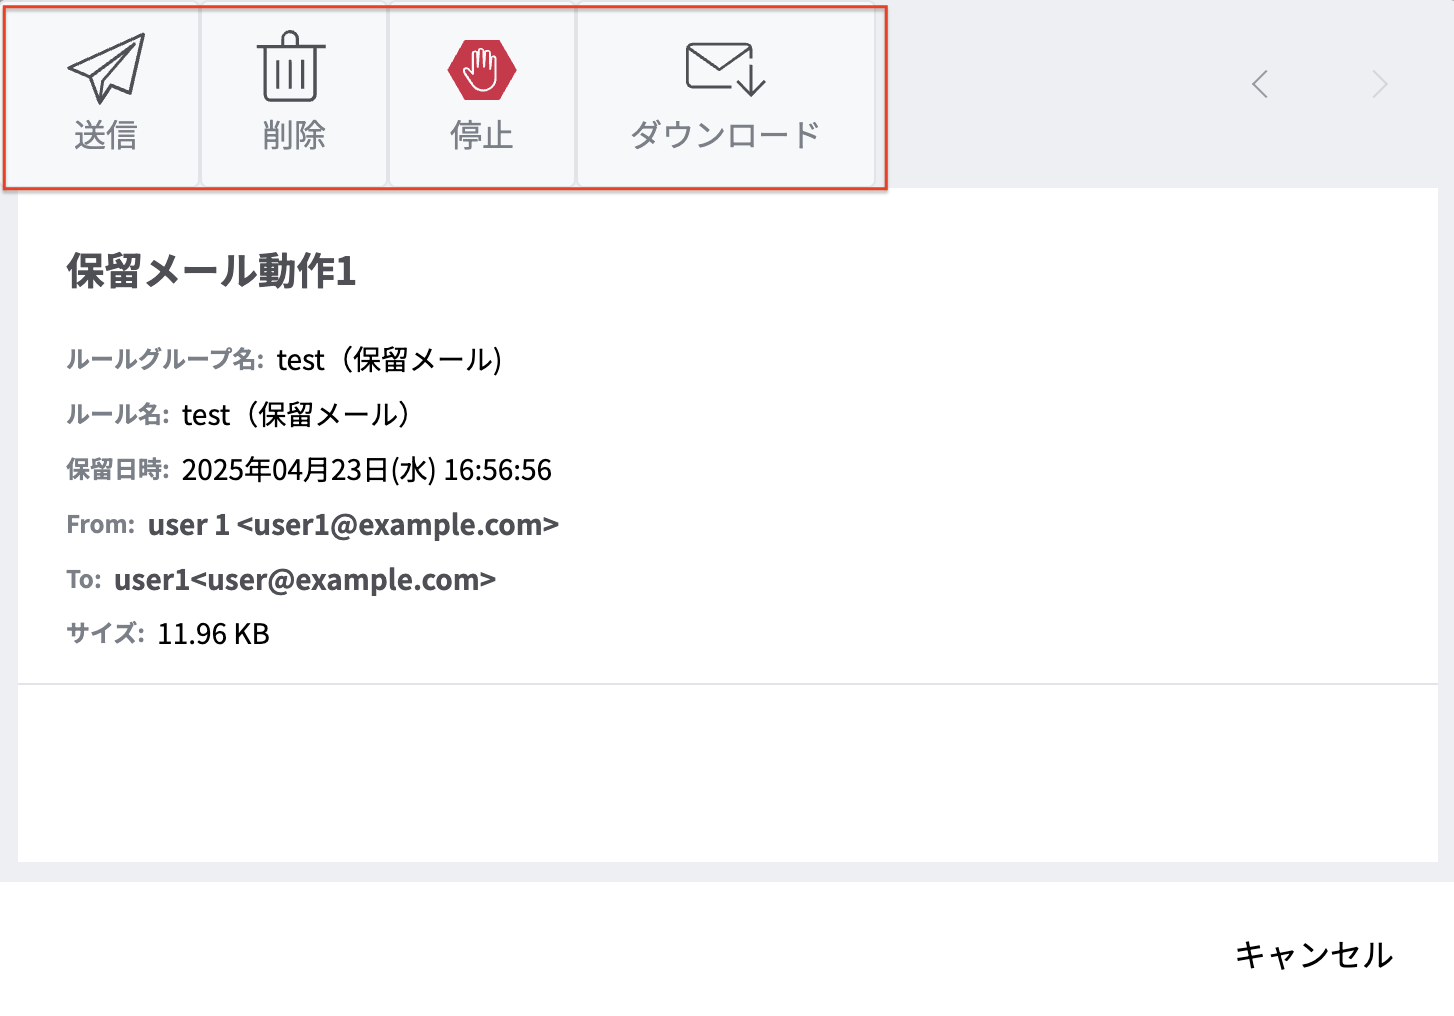Image resolution: width=1454 pixels, height=1016 pixels.
Task: Click the 保留日時 label
Action: coord(117,469)
